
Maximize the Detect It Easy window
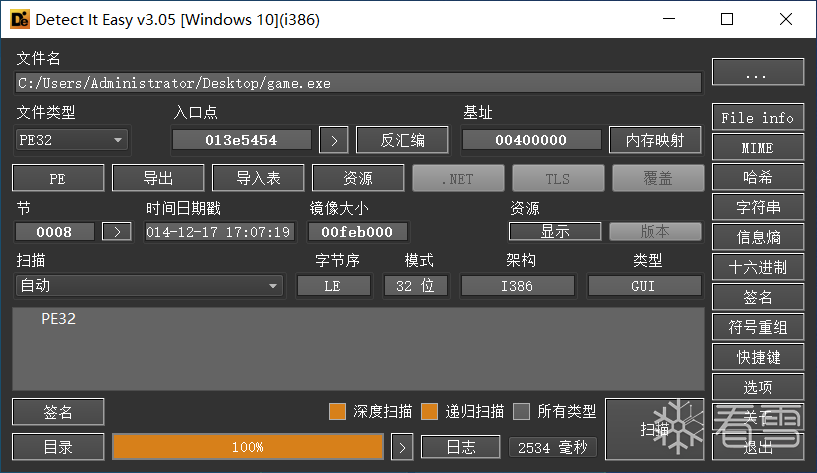[727, 19]
